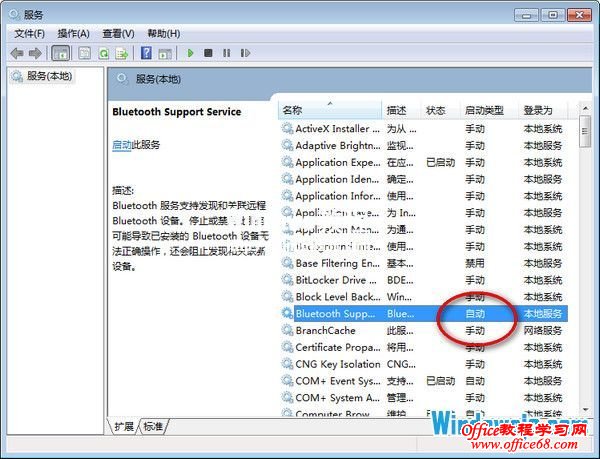Click gear icon of Bluetooth Supp... row
Viewport: 600px width, 459px height.
tap(287, 313)
